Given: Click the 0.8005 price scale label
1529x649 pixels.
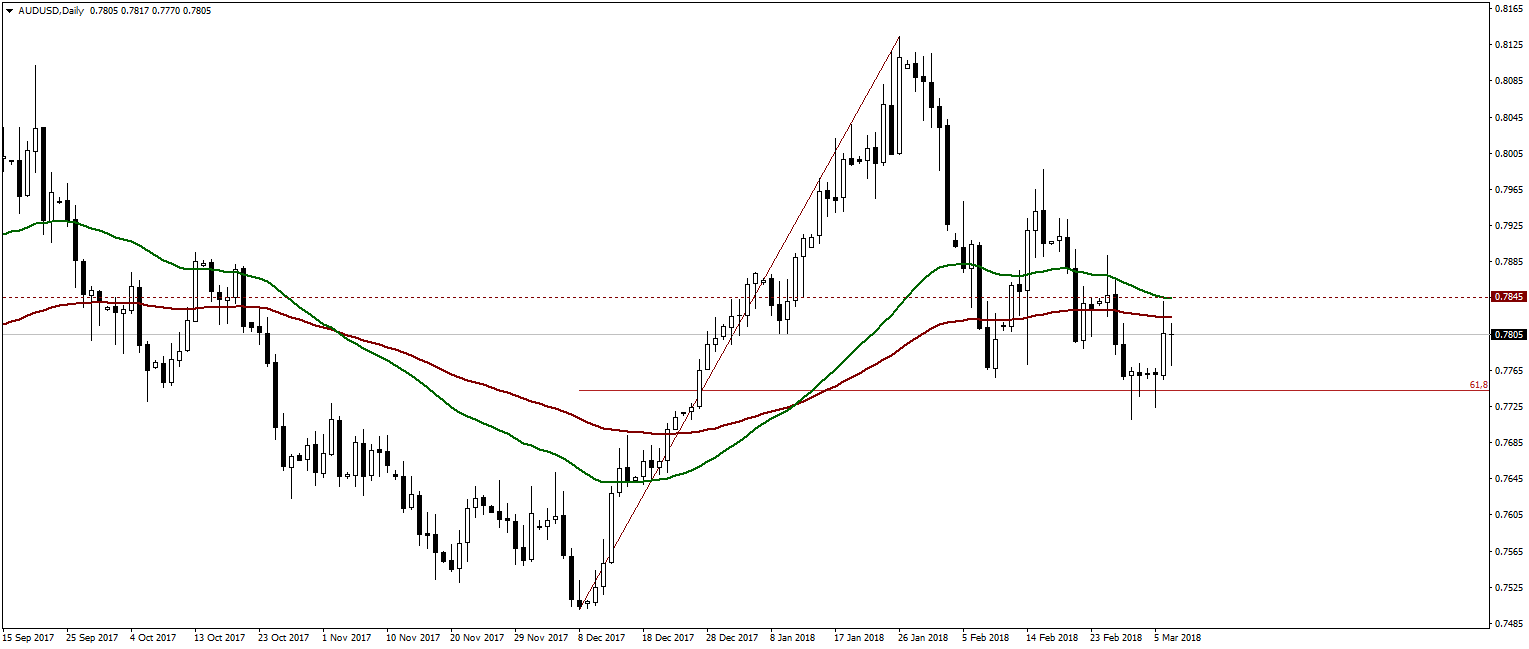Looking at the screenshot, I should [x=1508, y=154].
